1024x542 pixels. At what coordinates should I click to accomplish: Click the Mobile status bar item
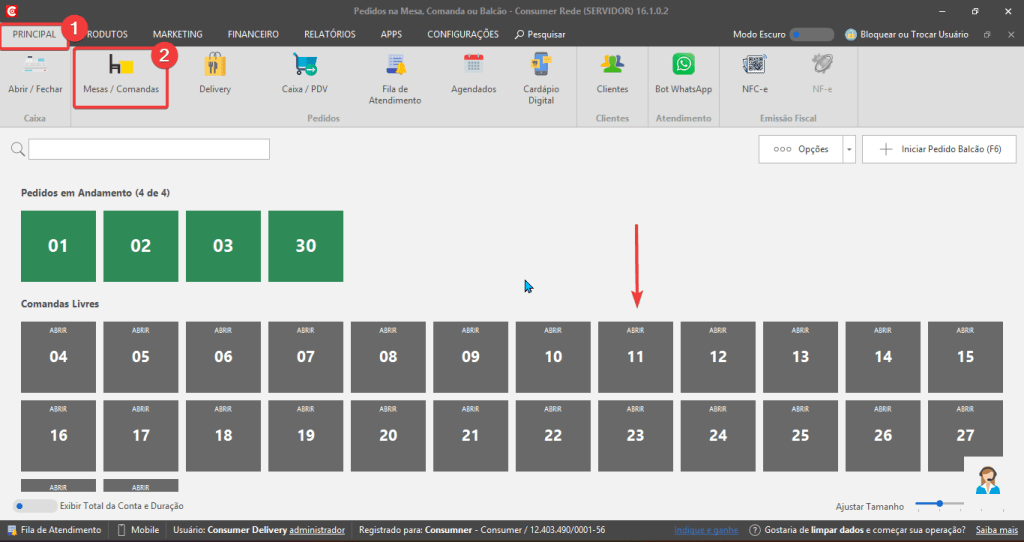138,530
